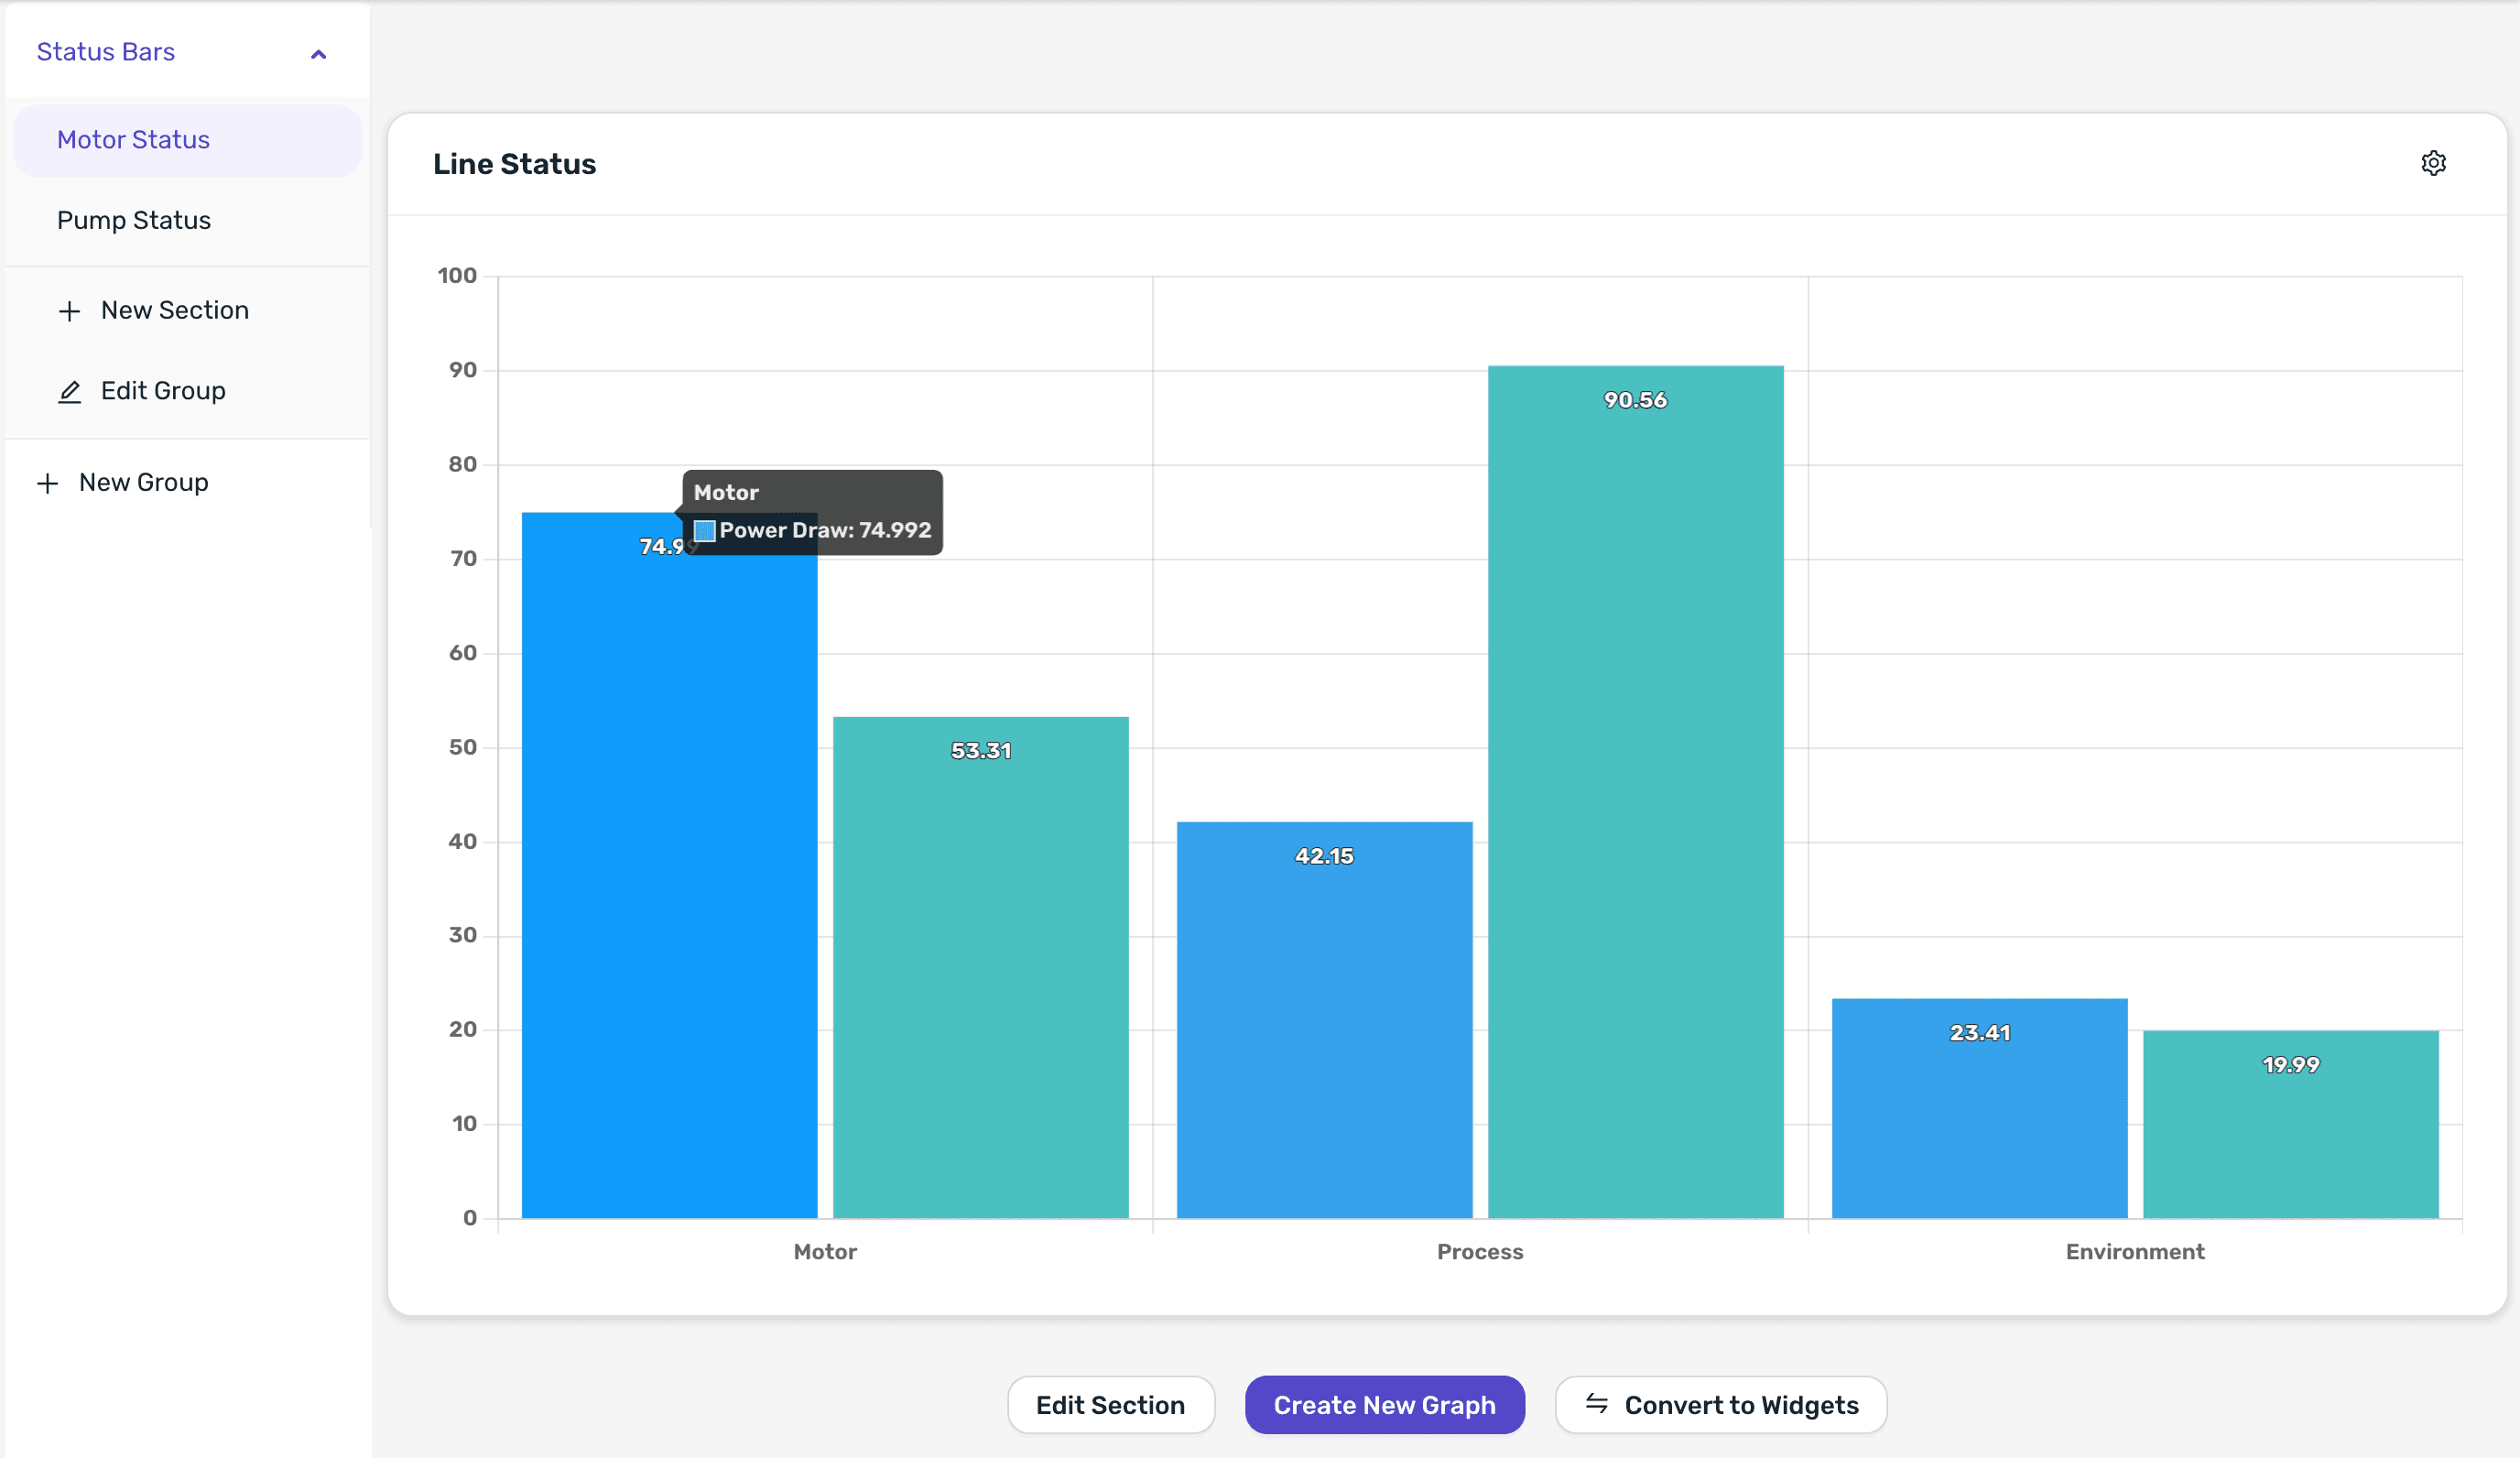Click the Line Status chart title
This screenshot has height=1458, width=2520.
click(514, 164)
